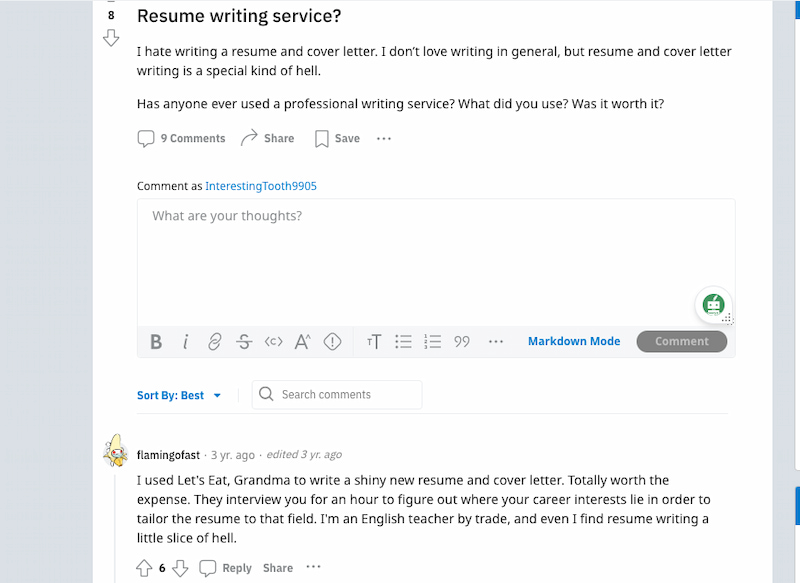Add a quote block in comment

(x=462, y=341)
